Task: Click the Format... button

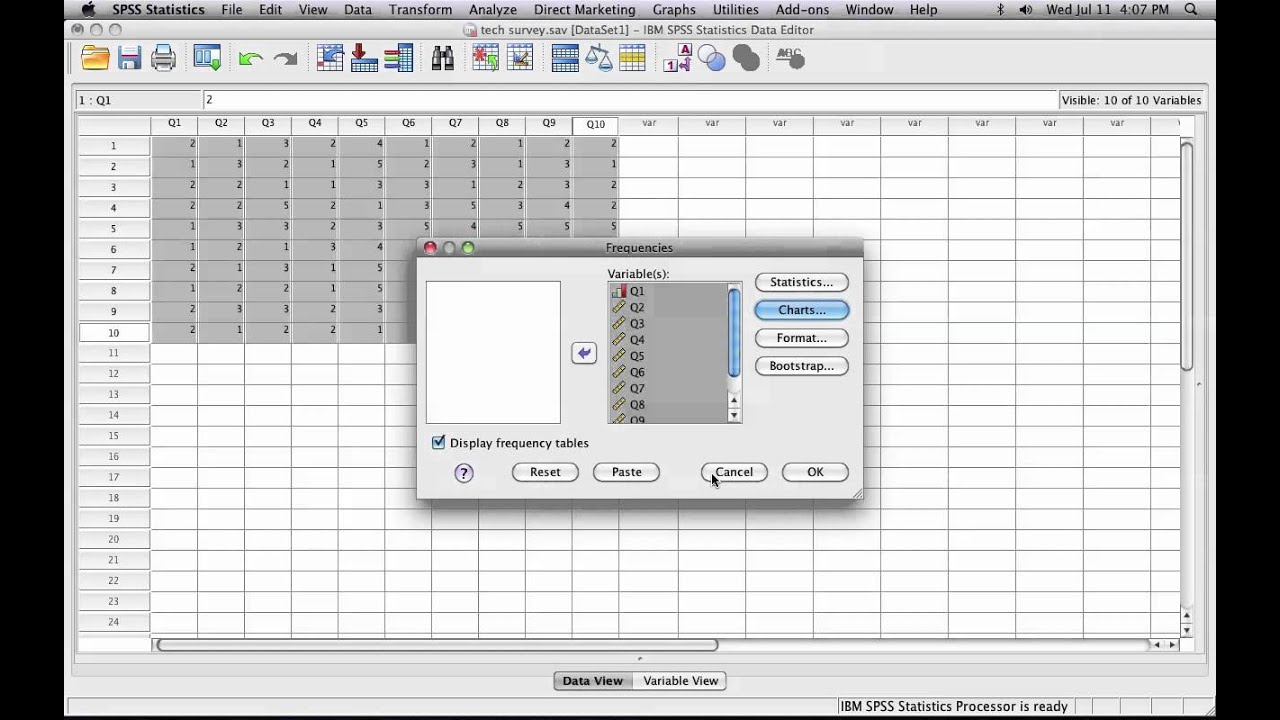Action: coord(801,338)
